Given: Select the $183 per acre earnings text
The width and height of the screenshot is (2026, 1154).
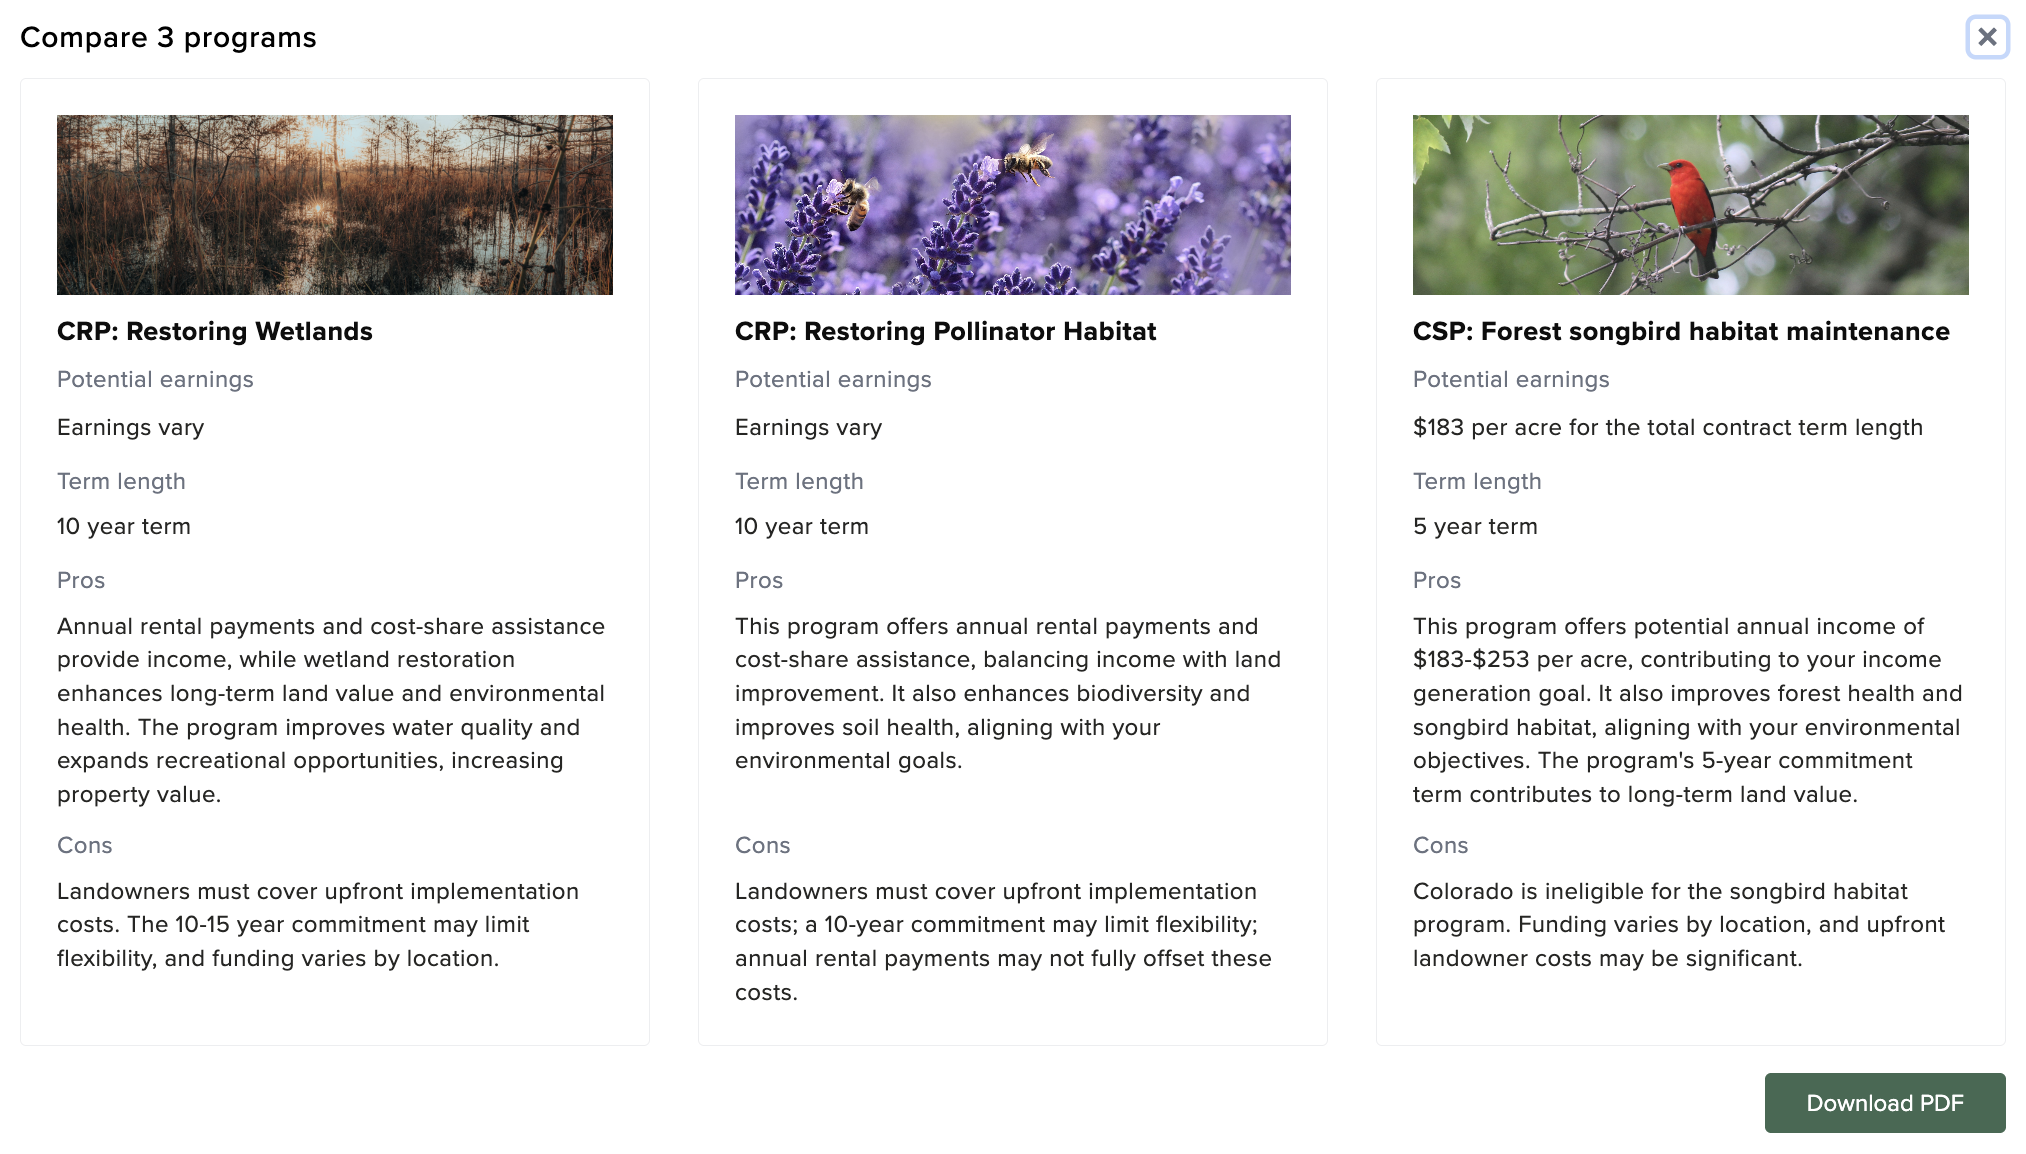Looking at the screenshot, I should 1667,427.
